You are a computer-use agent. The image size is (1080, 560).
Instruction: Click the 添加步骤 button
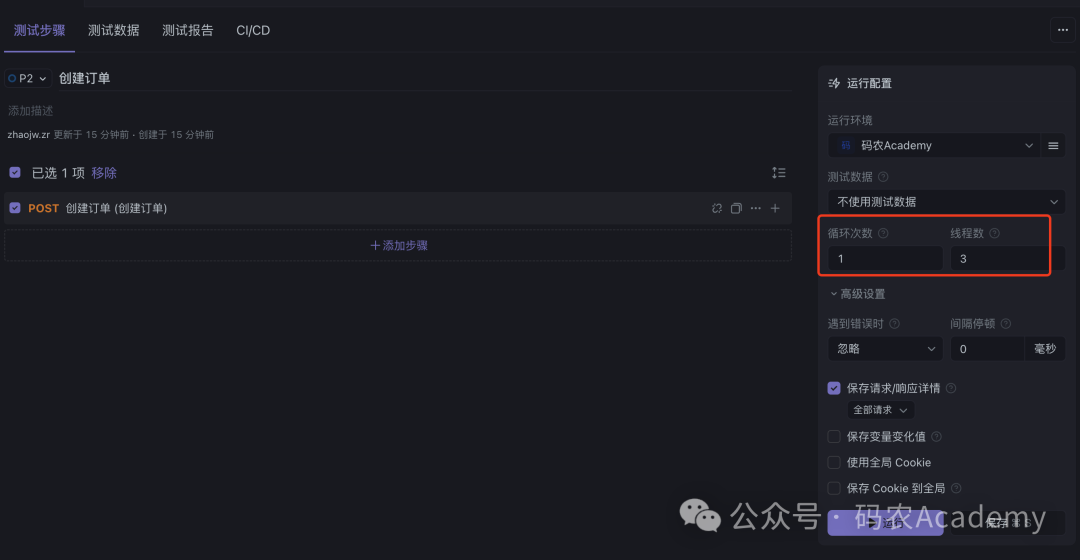(399, 245)
